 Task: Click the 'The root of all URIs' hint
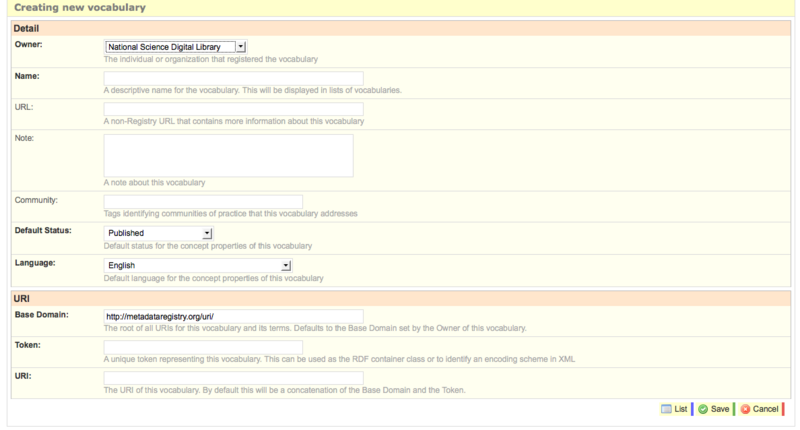pos(315,328)
